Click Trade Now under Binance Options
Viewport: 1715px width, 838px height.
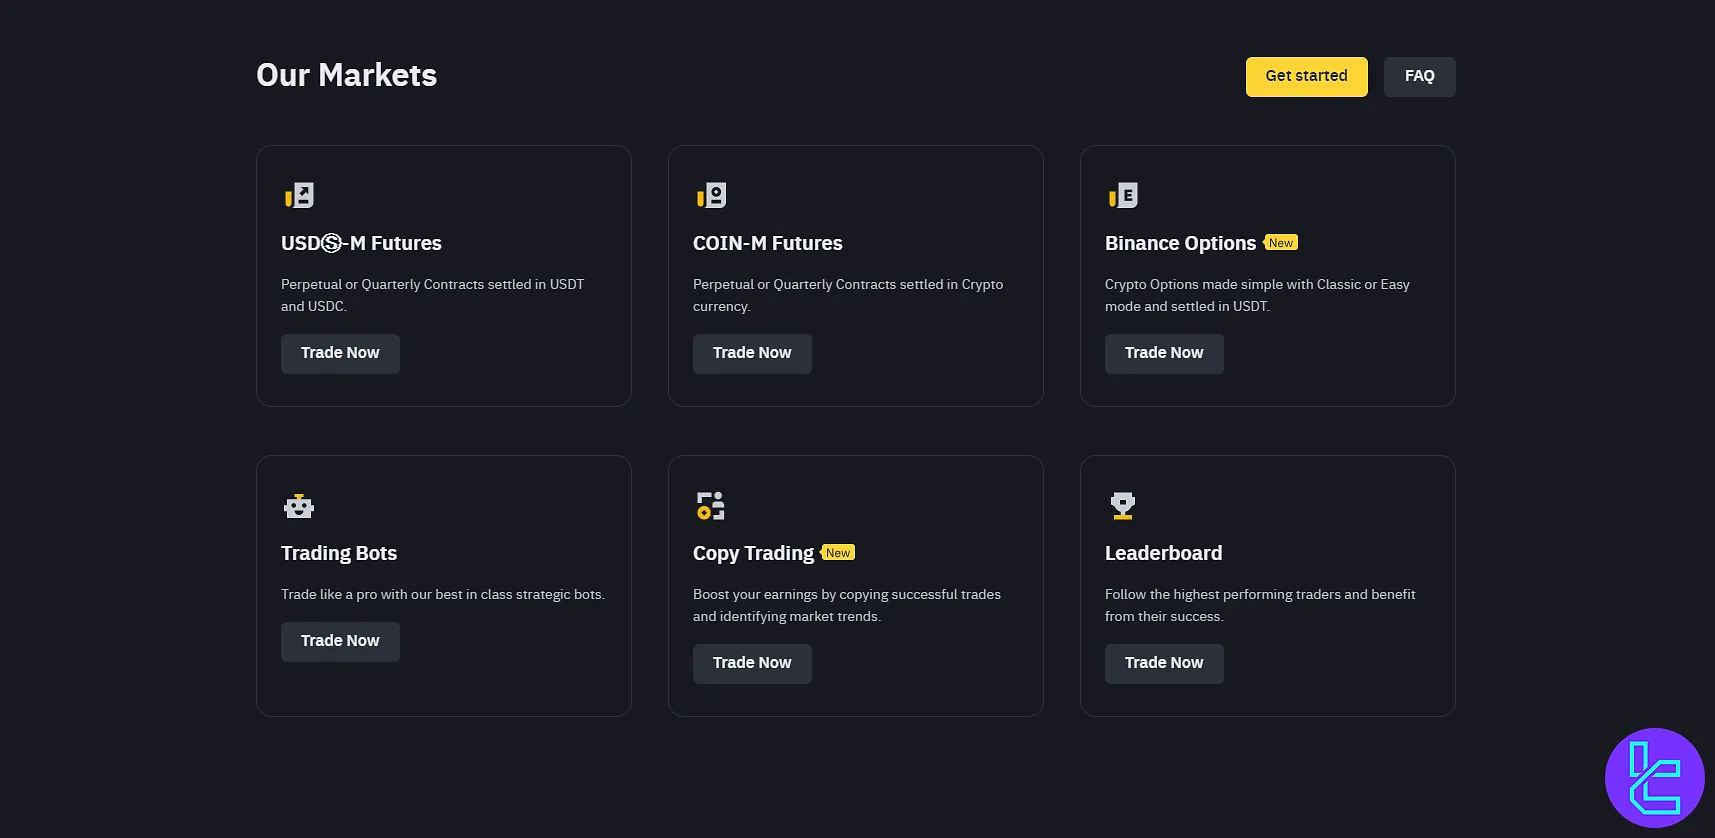click(1164, 354)
